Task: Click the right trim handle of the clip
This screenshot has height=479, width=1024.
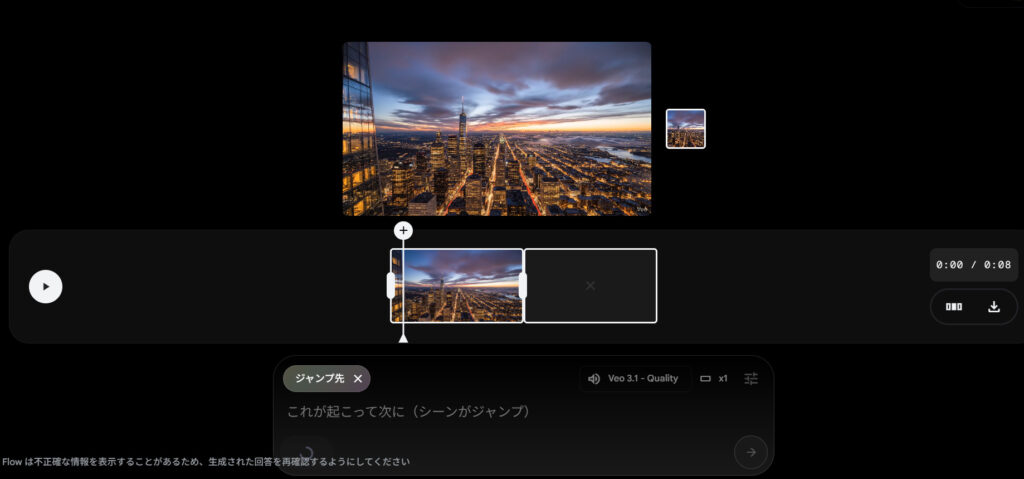Action: coord(522,286)
